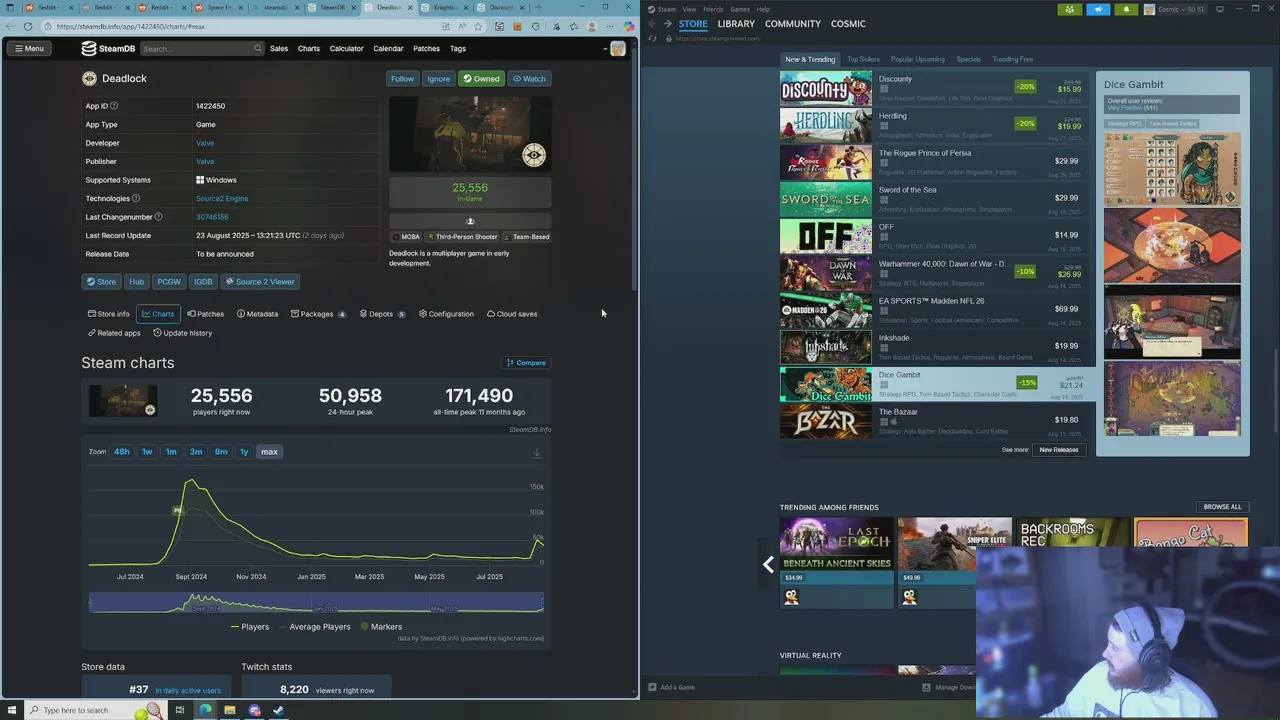Toggle Average Players series in chart legend
The image size is (1280, 720).
tap(314, 627)
